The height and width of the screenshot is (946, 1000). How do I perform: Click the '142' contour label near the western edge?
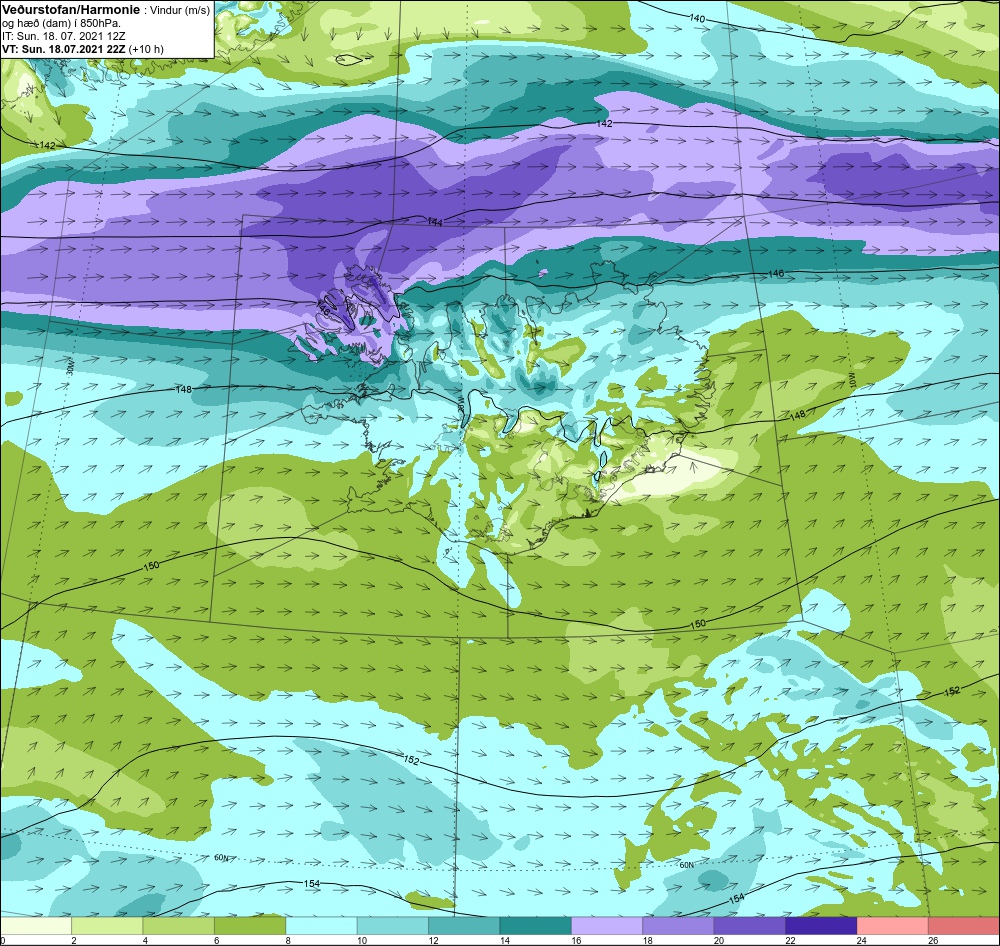(x=47, y=145)
